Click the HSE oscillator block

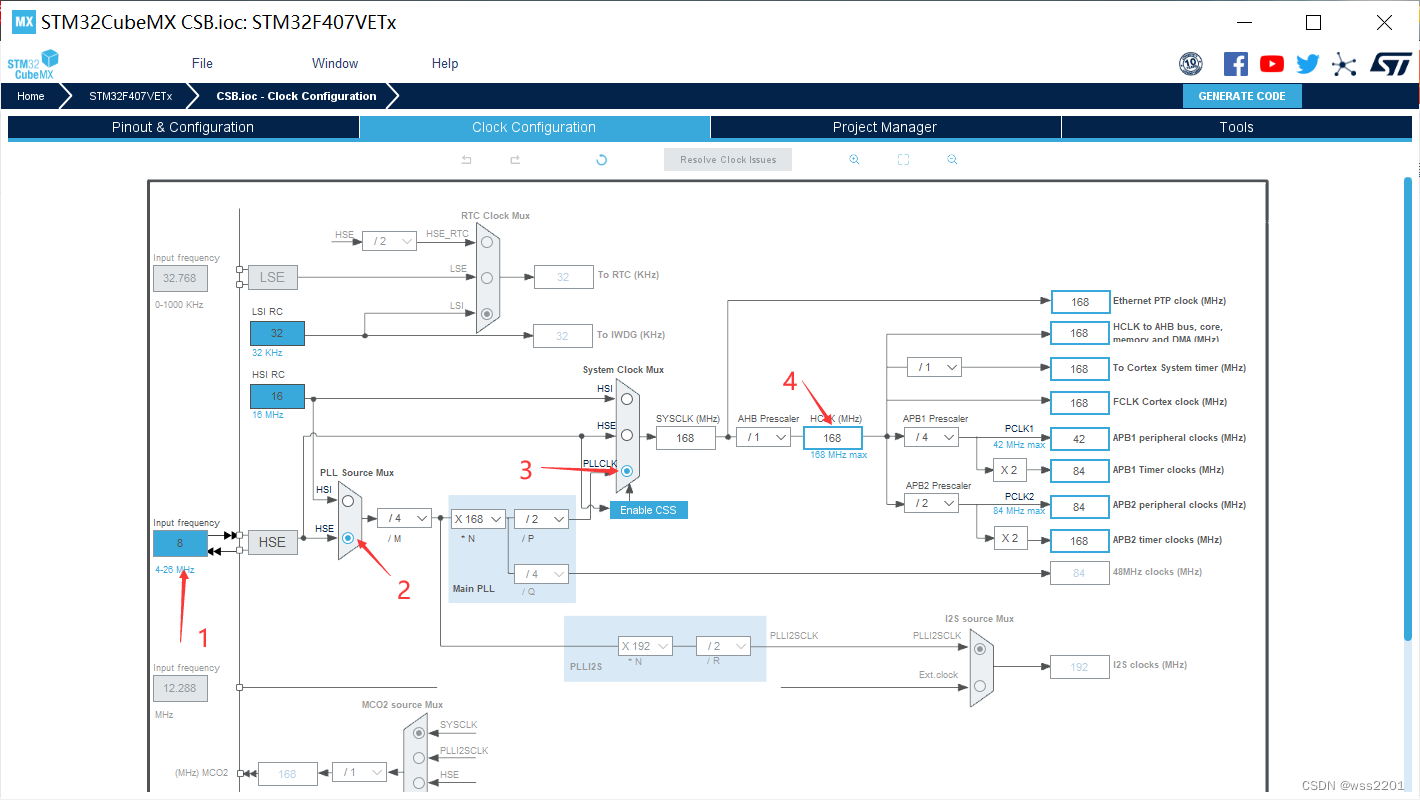[x=272, y=542]
